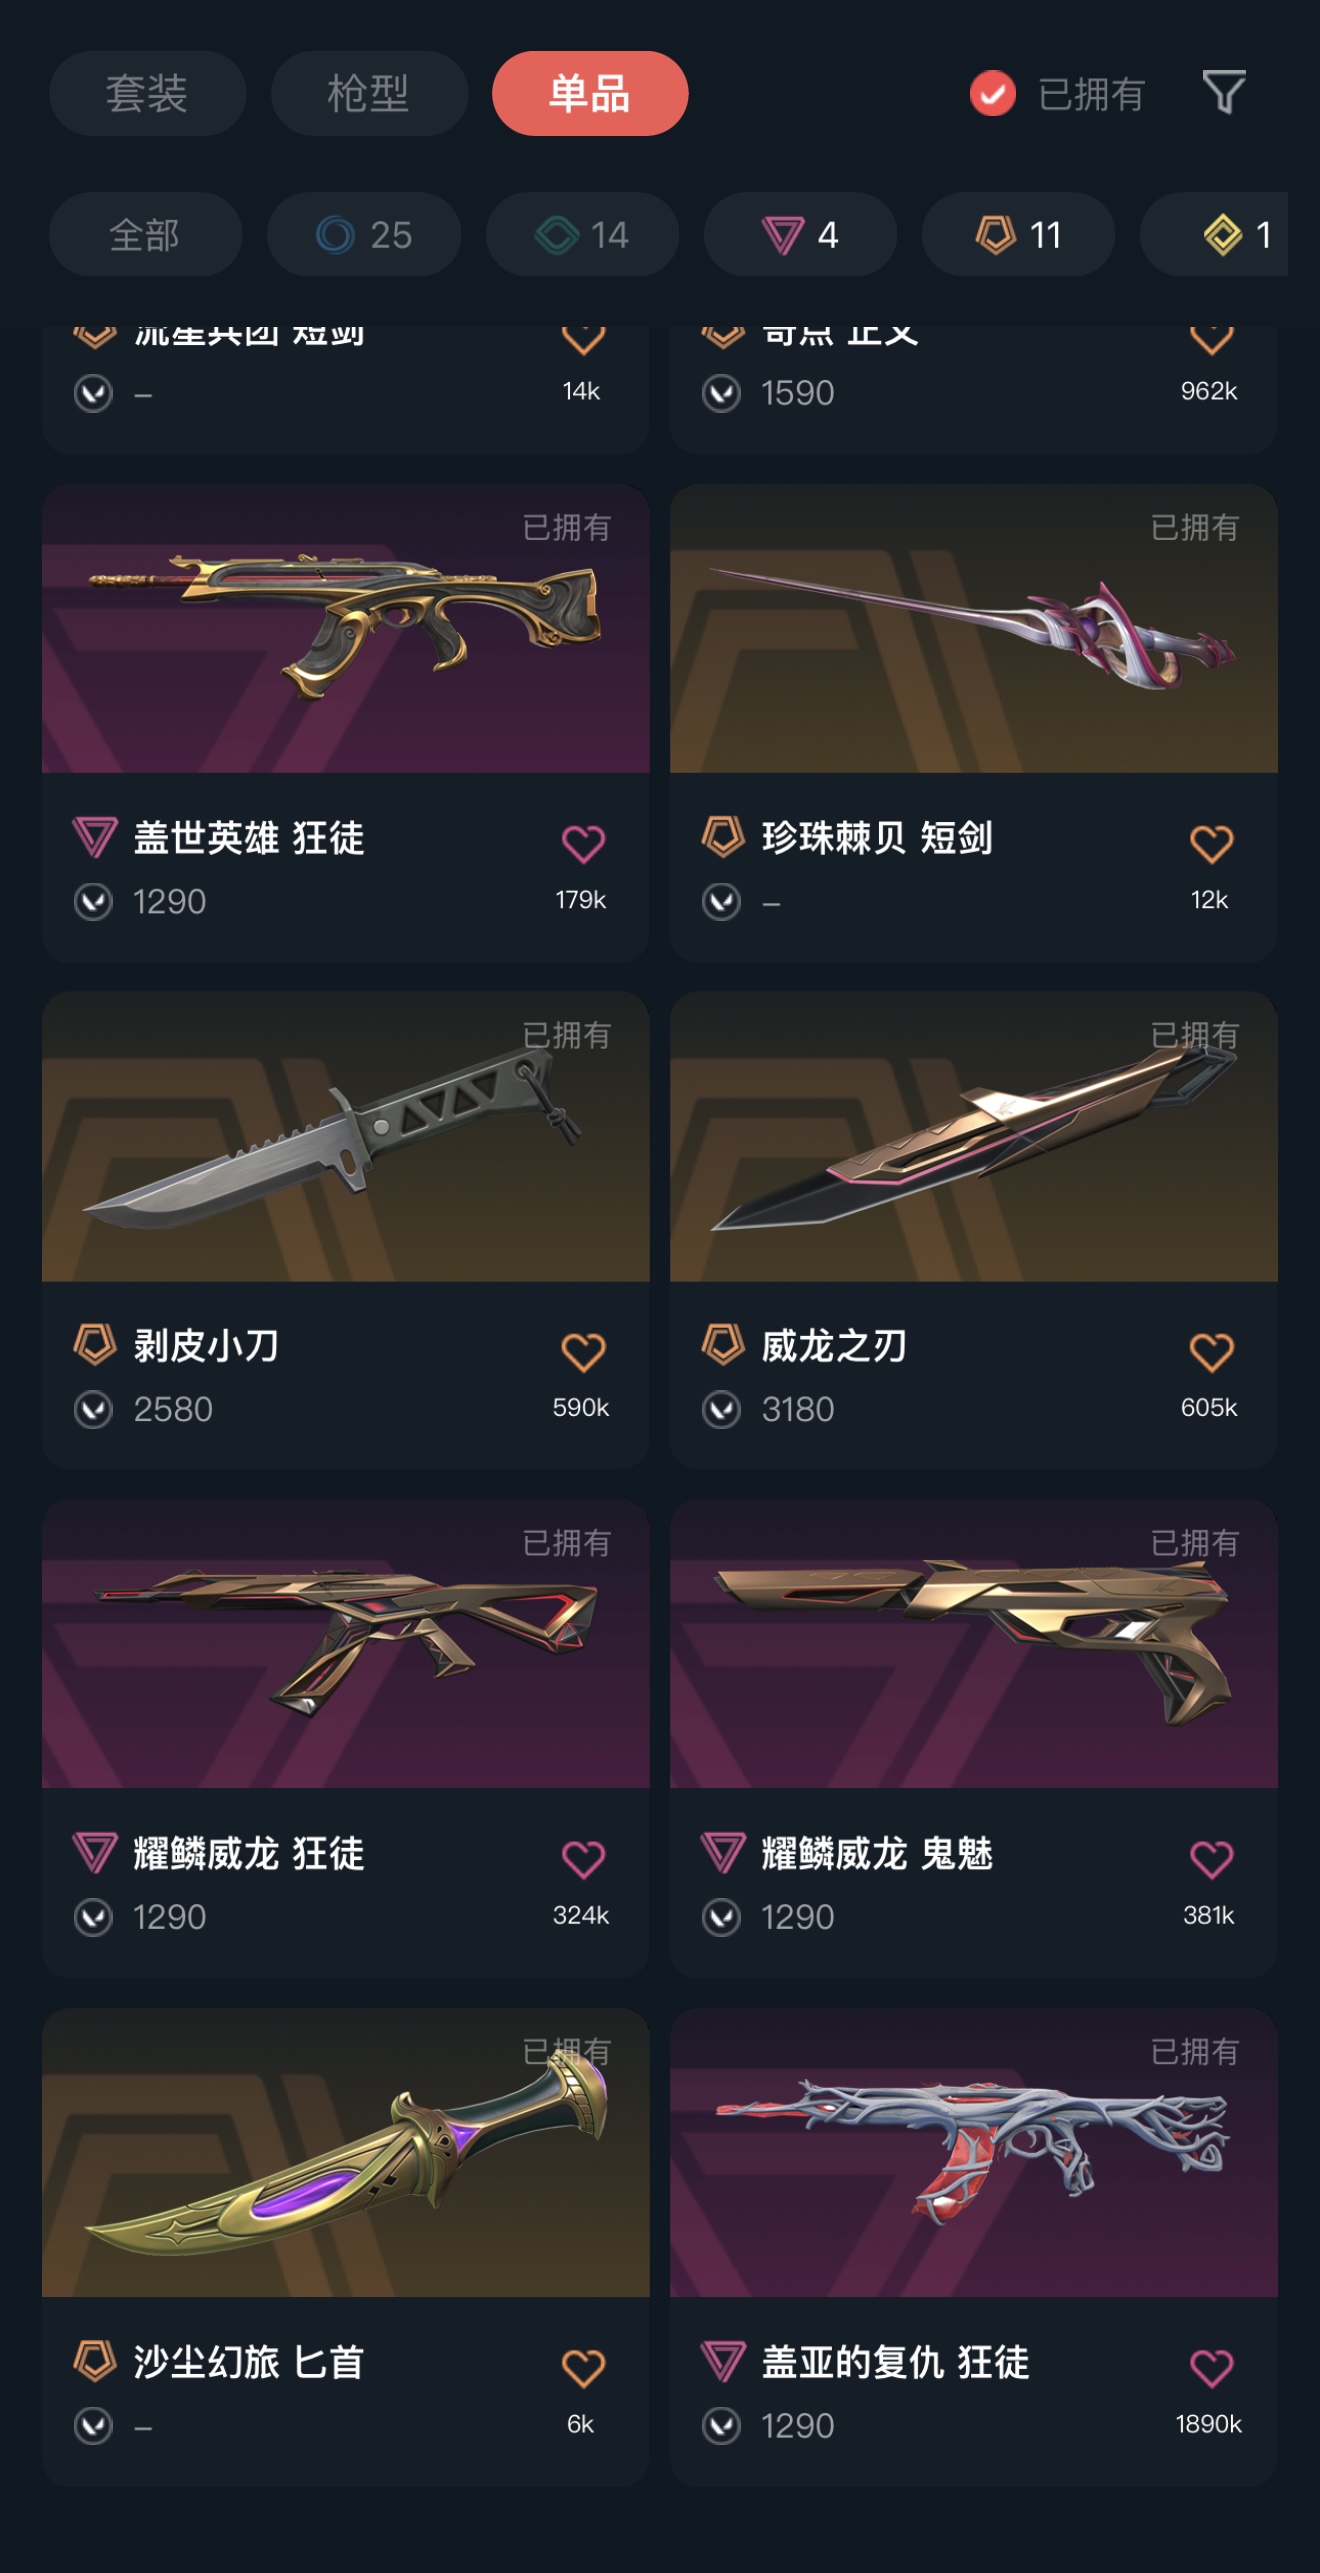Favorite the 珍珠棘贝 短剑 heart icon
1320x2573 pixels.
(x=1211, y=844)
